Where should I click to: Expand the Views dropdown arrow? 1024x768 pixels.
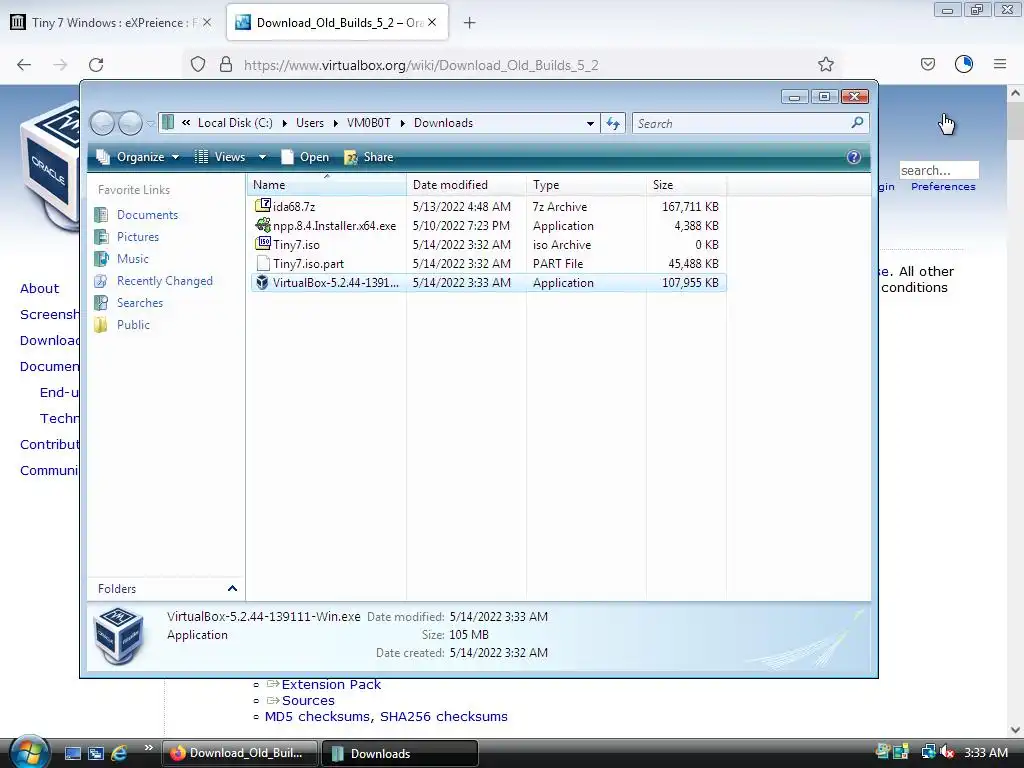(263, 157)
